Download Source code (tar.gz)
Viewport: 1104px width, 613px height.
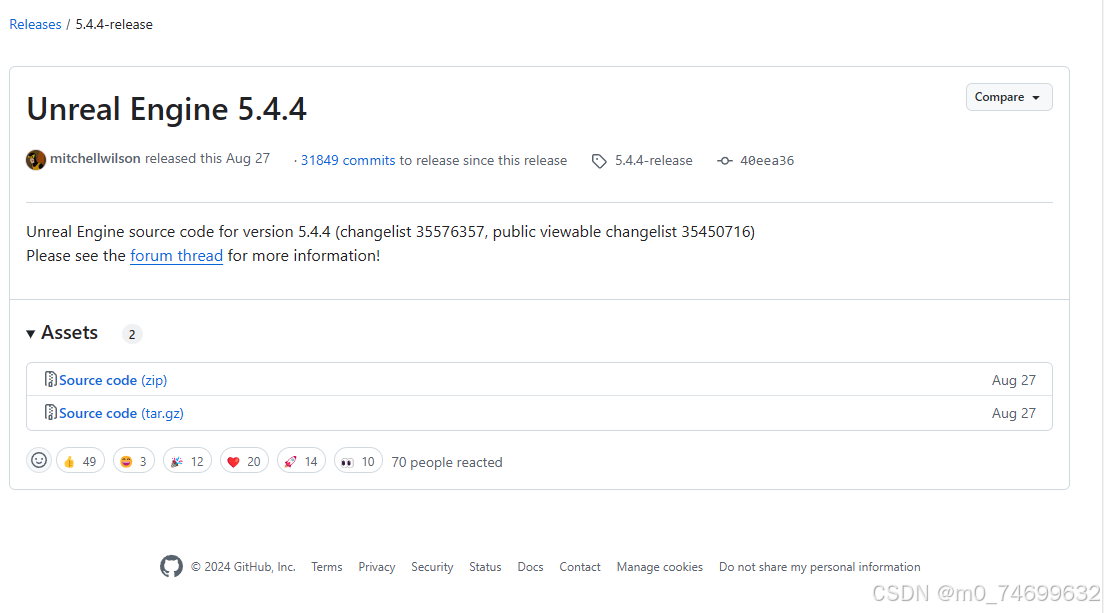121,413
